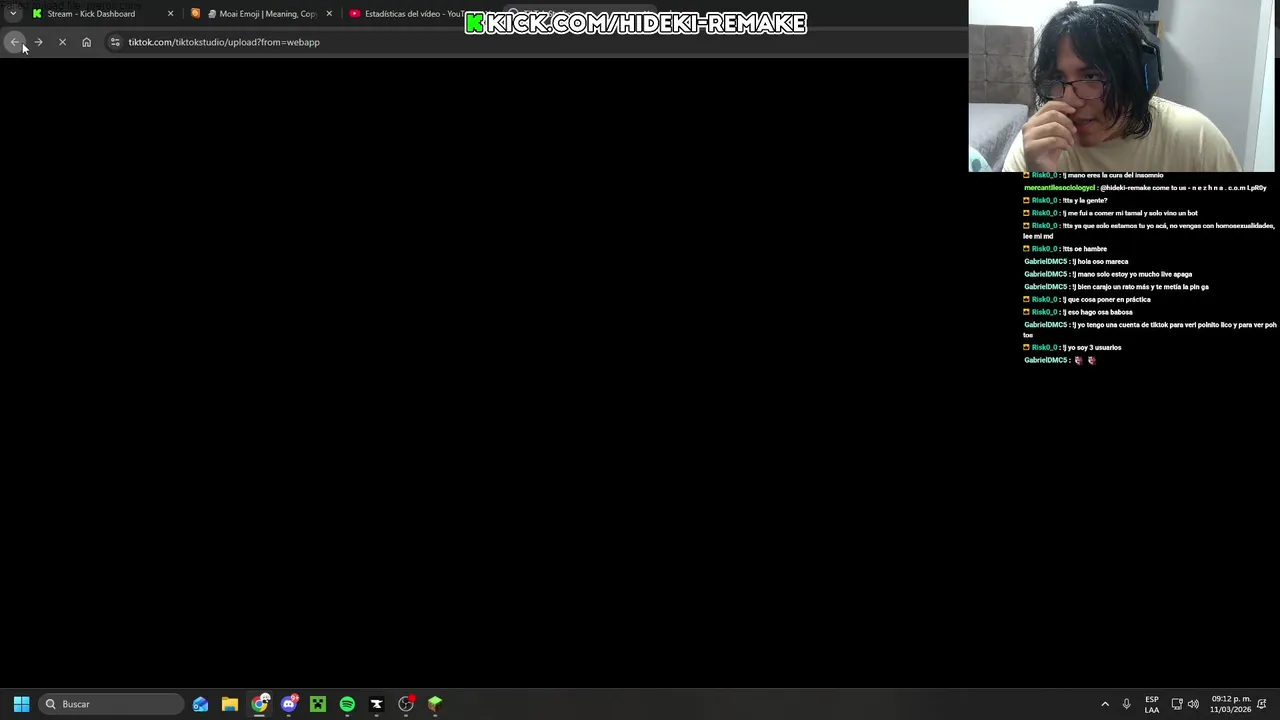The height and width of the screenshot is (720, 1280).
Task: Open the Minecraft creeper taskbar icon
Action: pyautogui.click(x=318, y=704)
